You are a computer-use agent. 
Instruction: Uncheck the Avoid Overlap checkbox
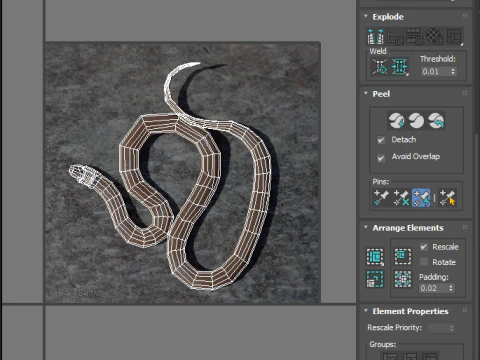(381, 158)
